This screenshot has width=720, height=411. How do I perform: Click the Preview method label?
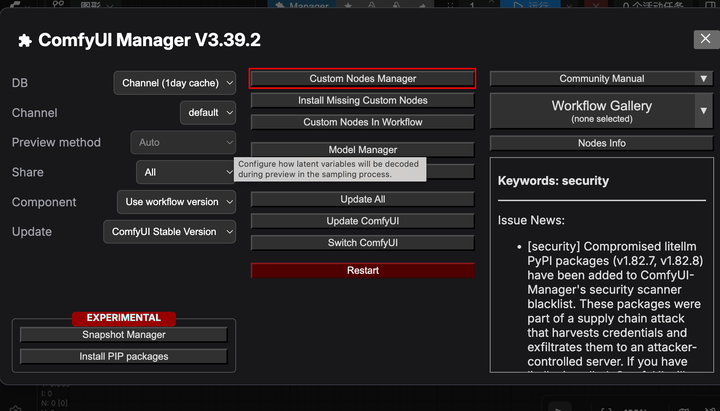[56, 142]
